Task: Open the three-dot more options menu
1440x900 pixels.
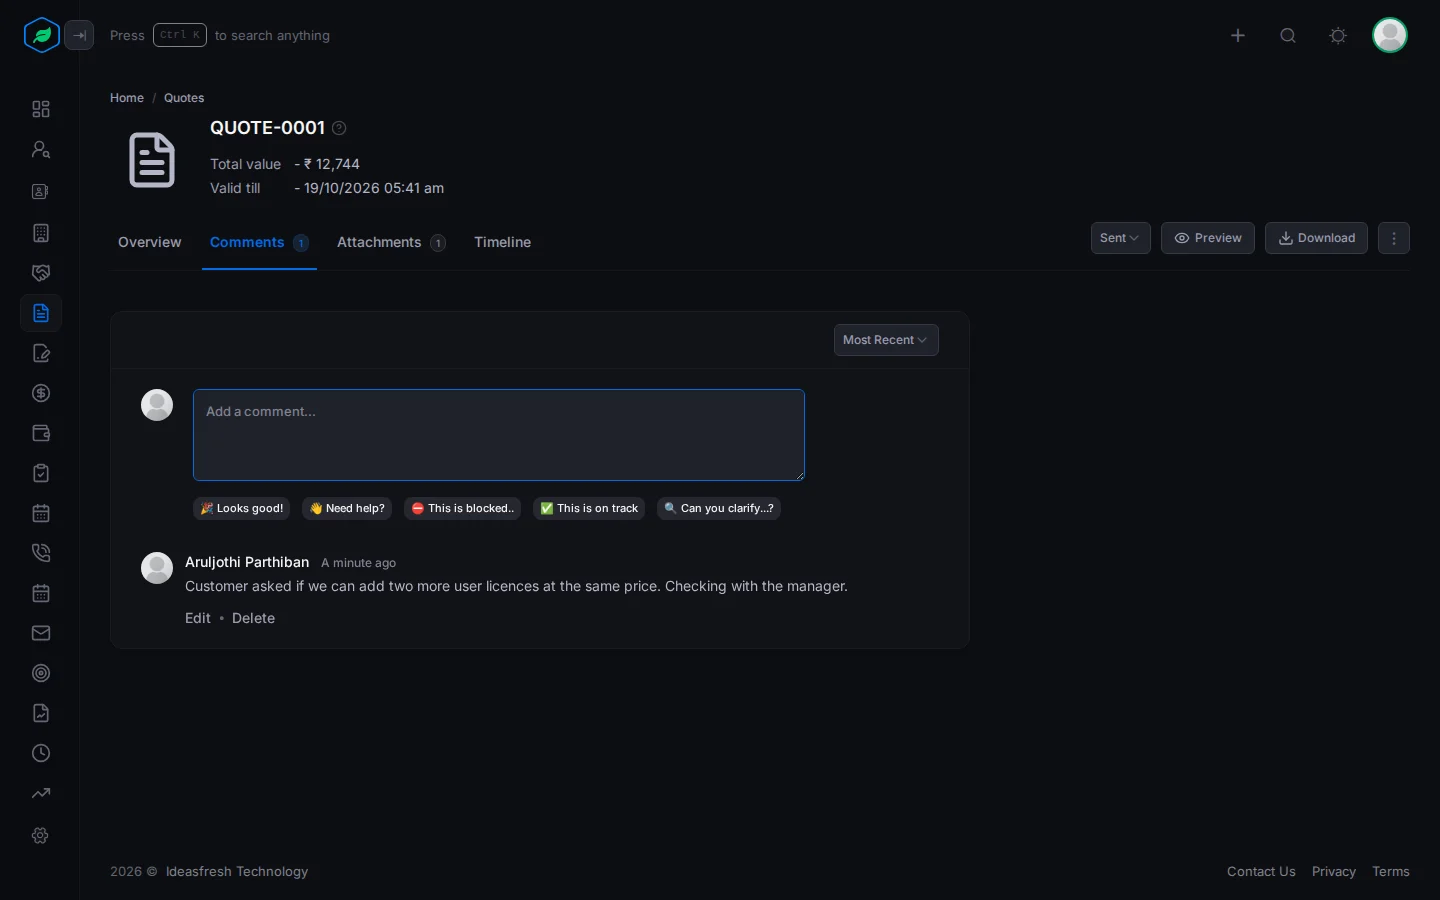Action: click(x=1394, y=238)
